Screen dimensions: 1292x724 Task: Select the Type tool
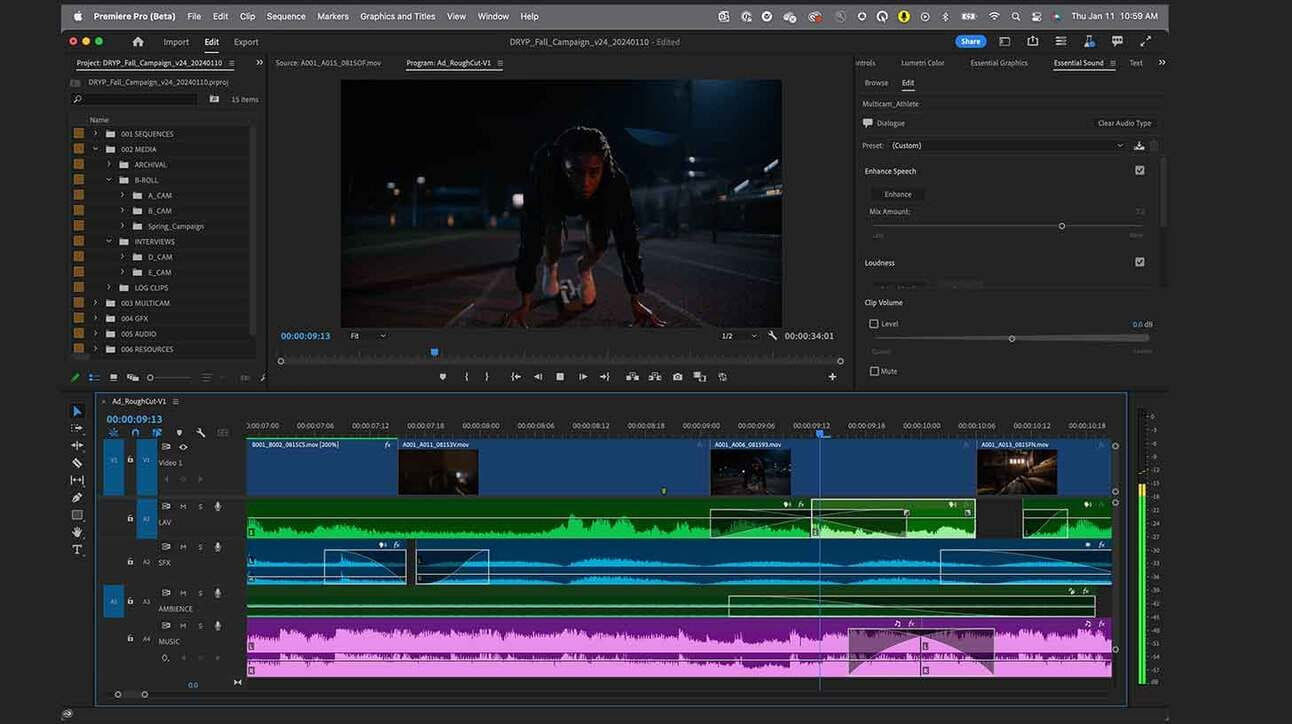coord(77,550)
